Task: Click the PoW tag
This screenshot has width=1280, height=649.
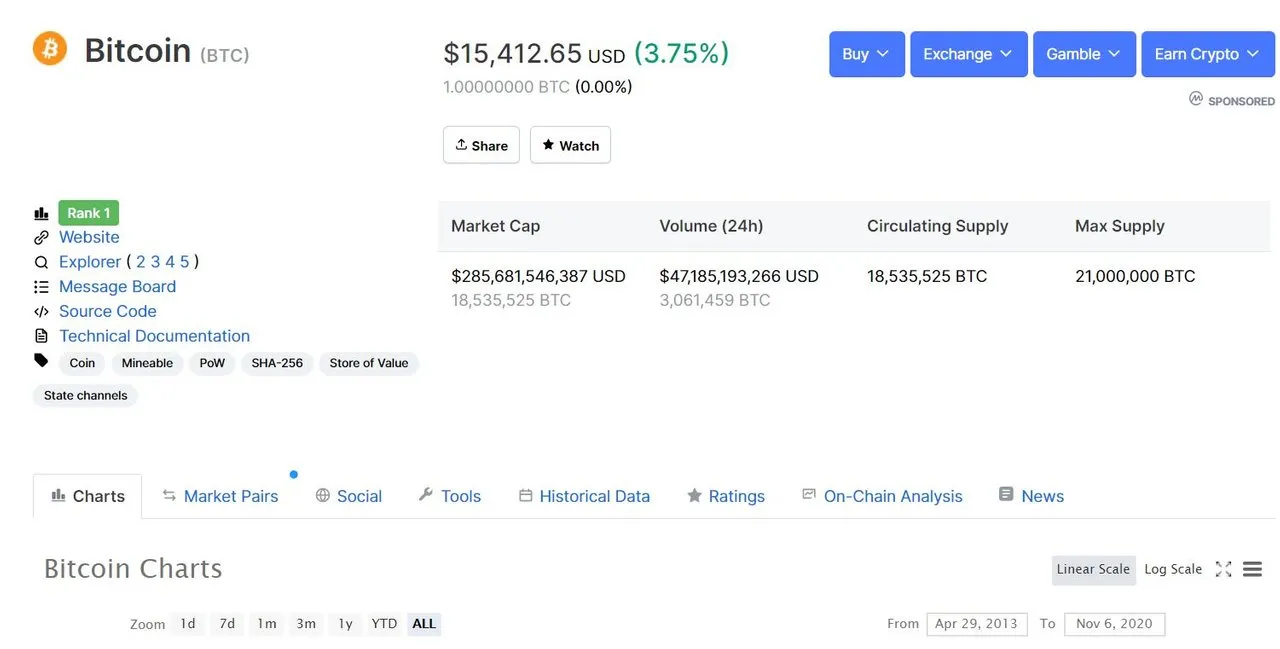Action: tap(212, 363)
